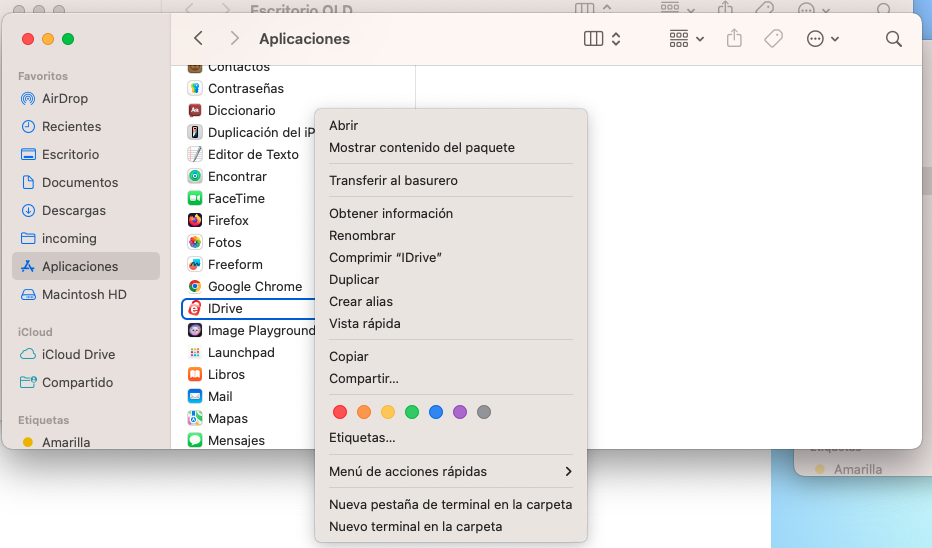Select the IDrive app row

click(x=248, y=308)
